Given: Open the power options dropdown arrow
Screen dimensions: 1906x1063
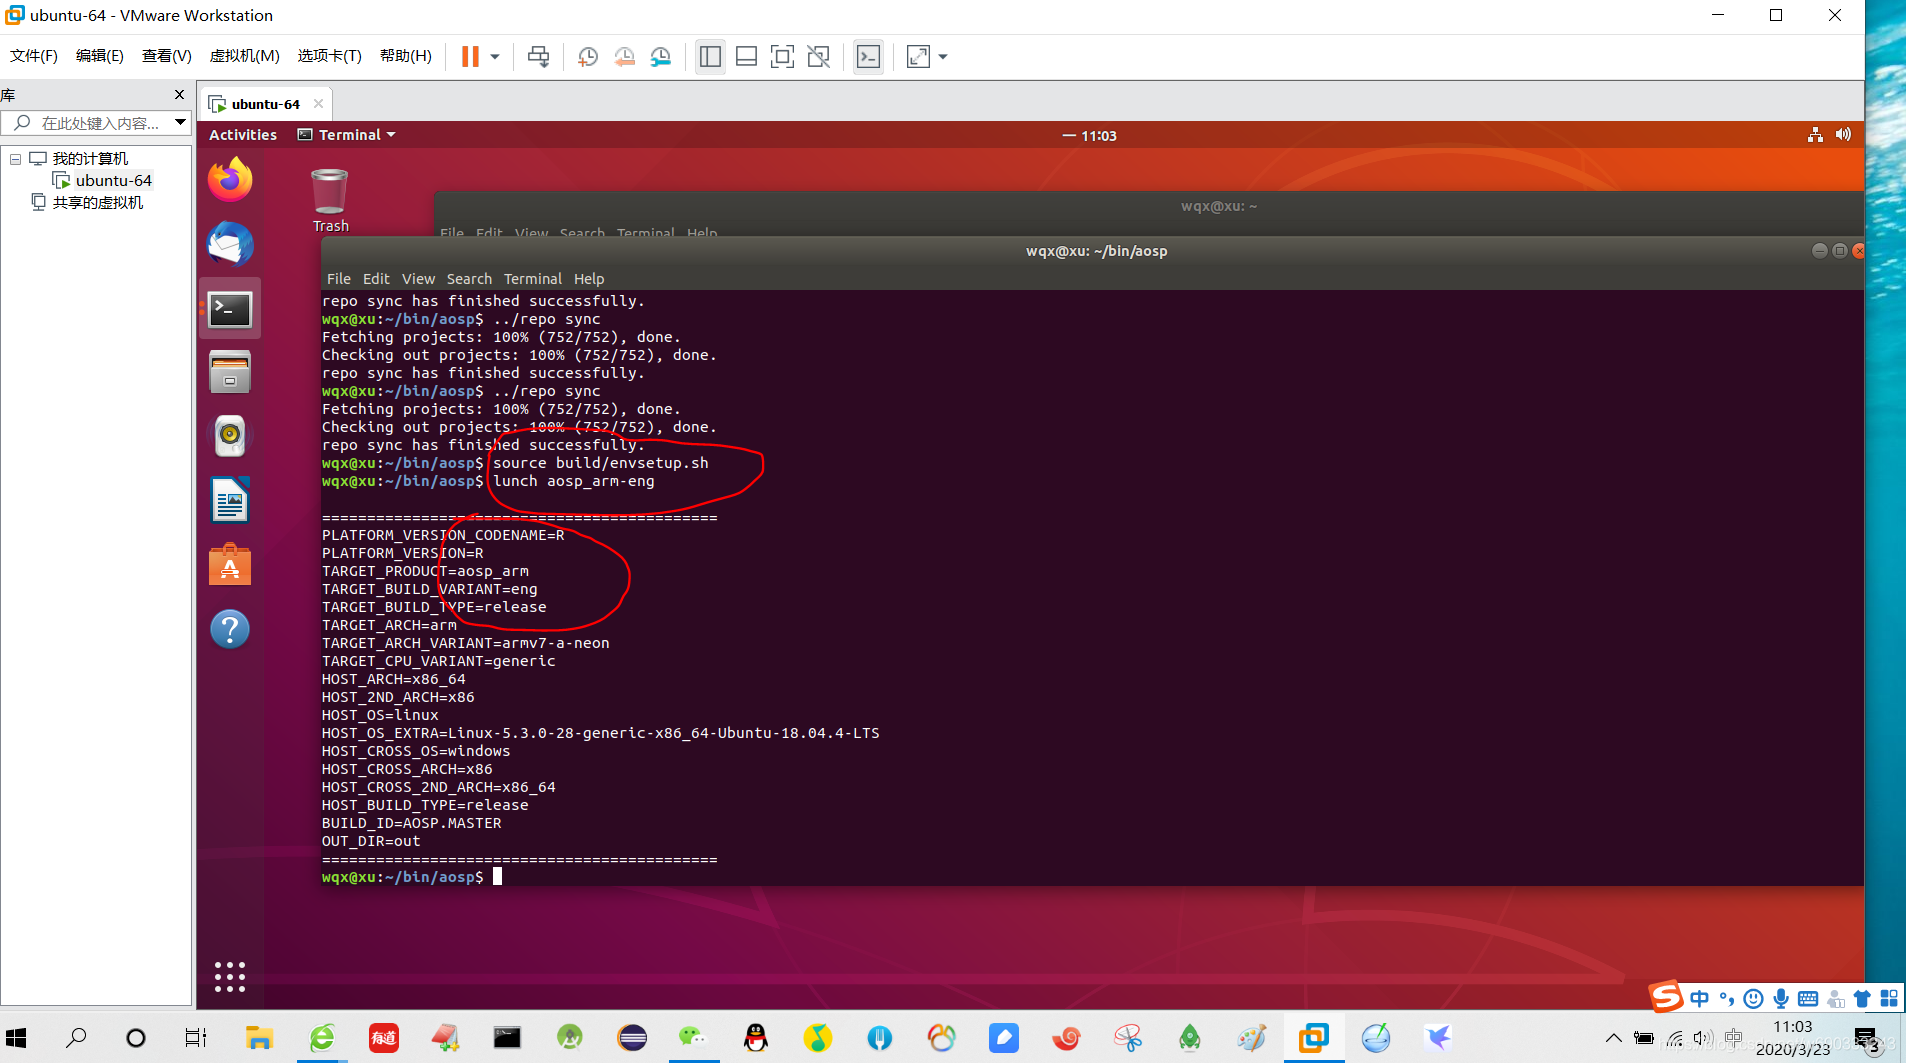Looking at the screenshot, I should pos(494,57).
